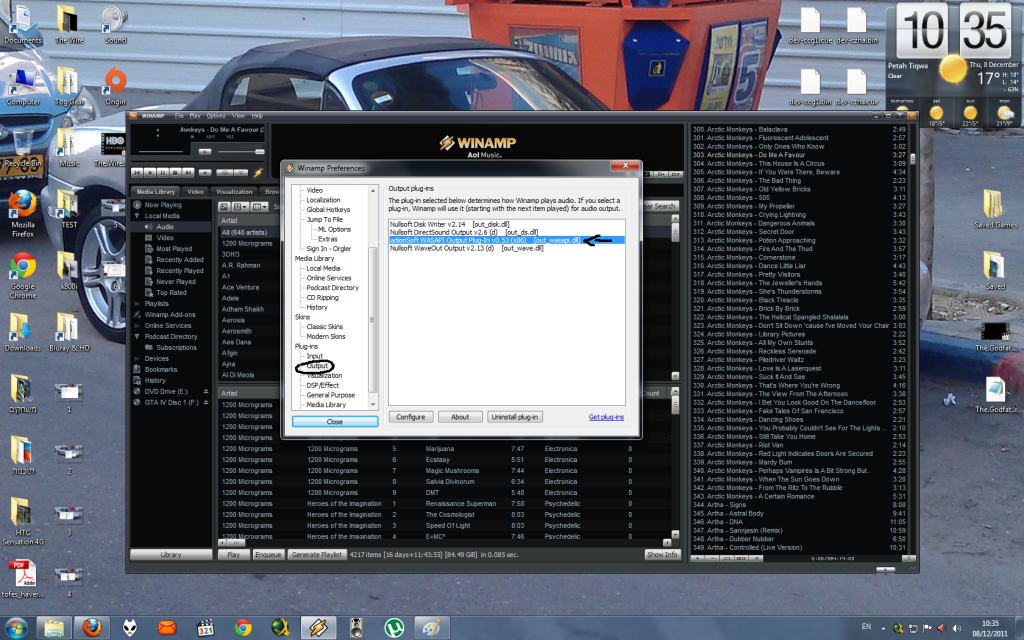Collapse the Local Media tree node
1024x640 pixels.
point(137,216)
